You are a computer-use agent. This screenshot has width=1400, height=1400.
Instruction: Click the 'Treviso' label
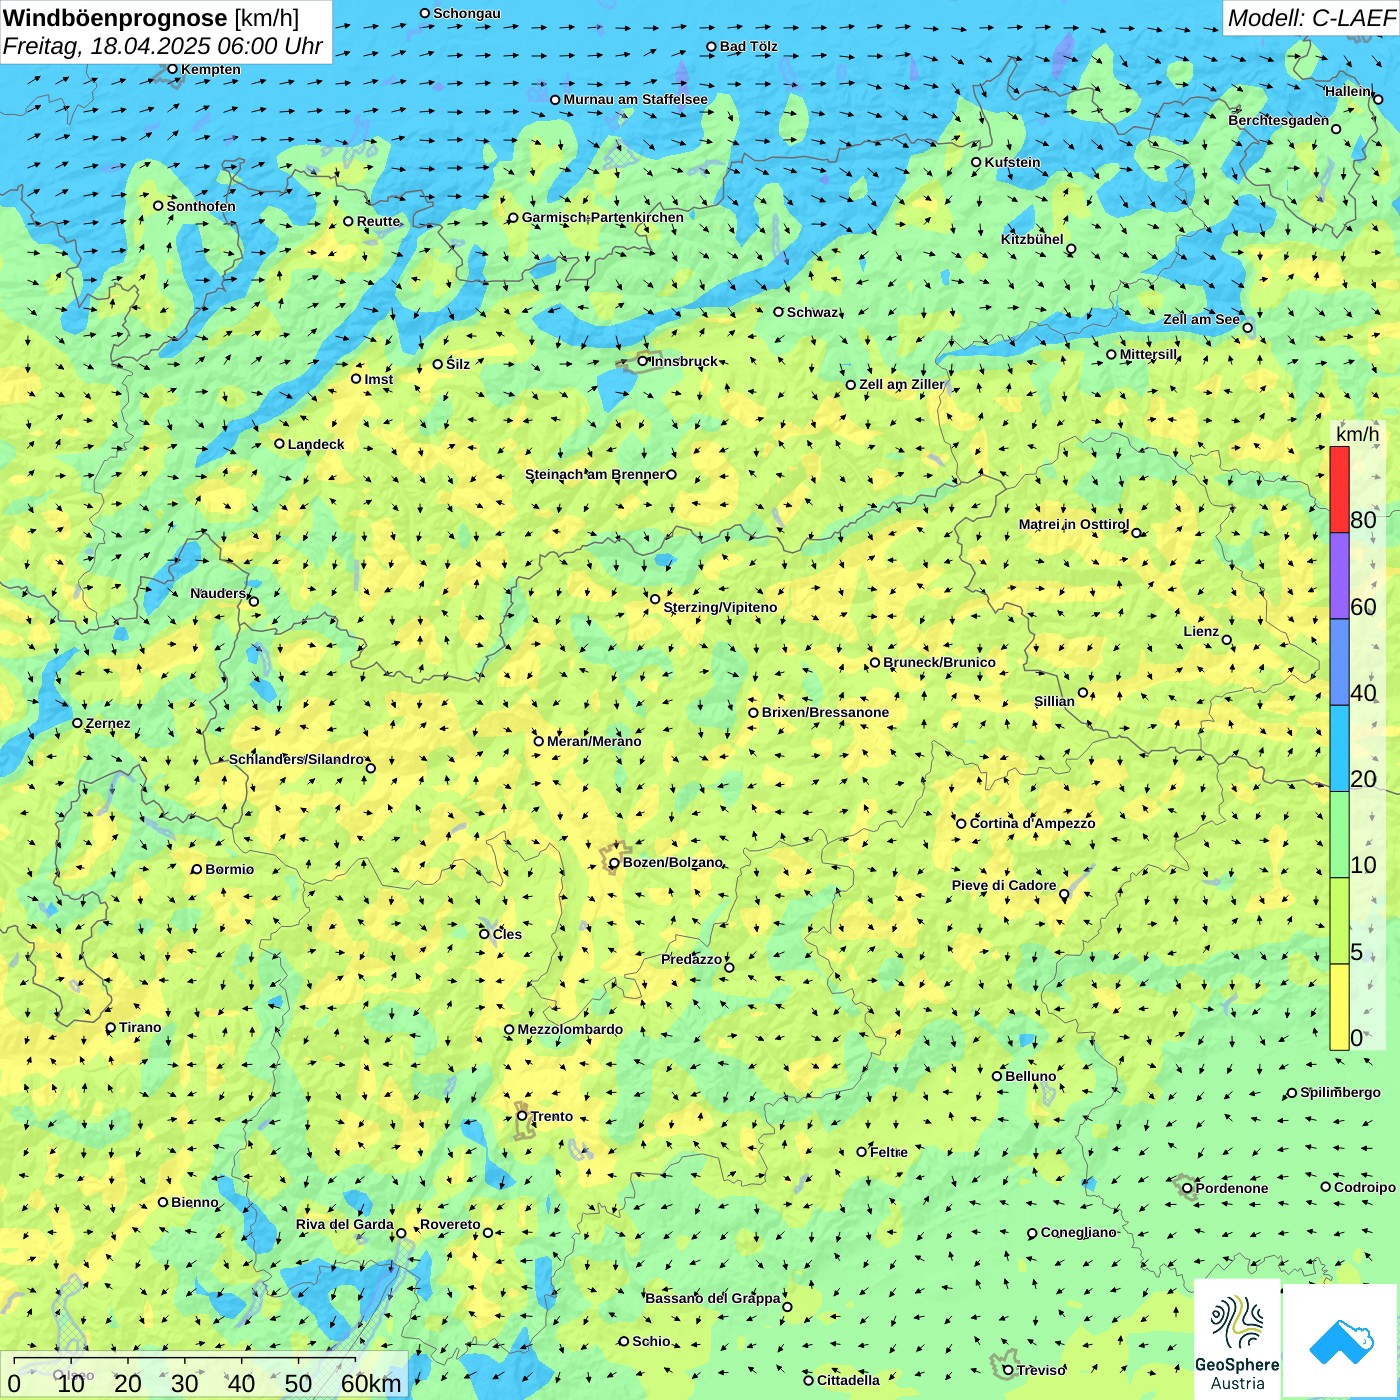[x=1041, y=1370]
